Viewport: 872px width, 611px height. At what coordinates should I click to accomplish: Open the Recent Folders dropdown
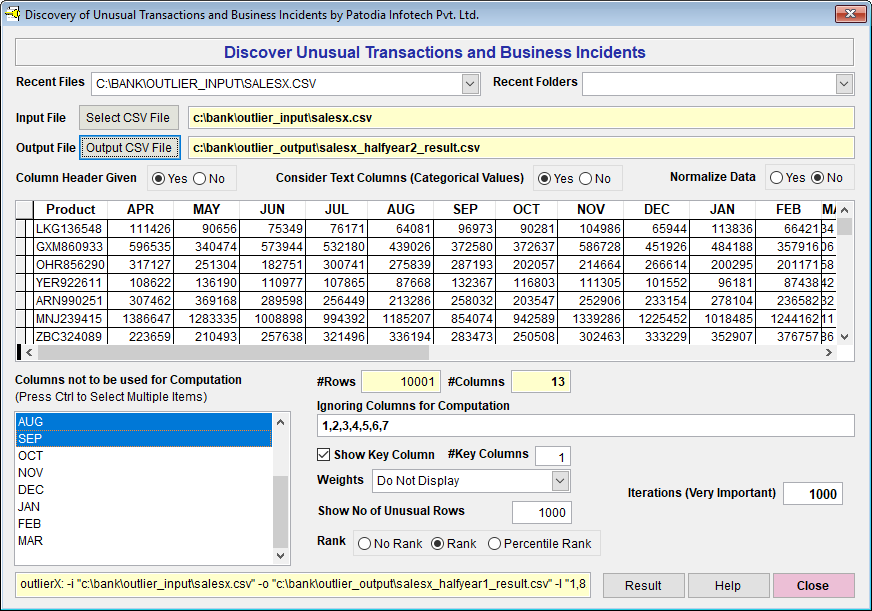click(x=844, y=84)
